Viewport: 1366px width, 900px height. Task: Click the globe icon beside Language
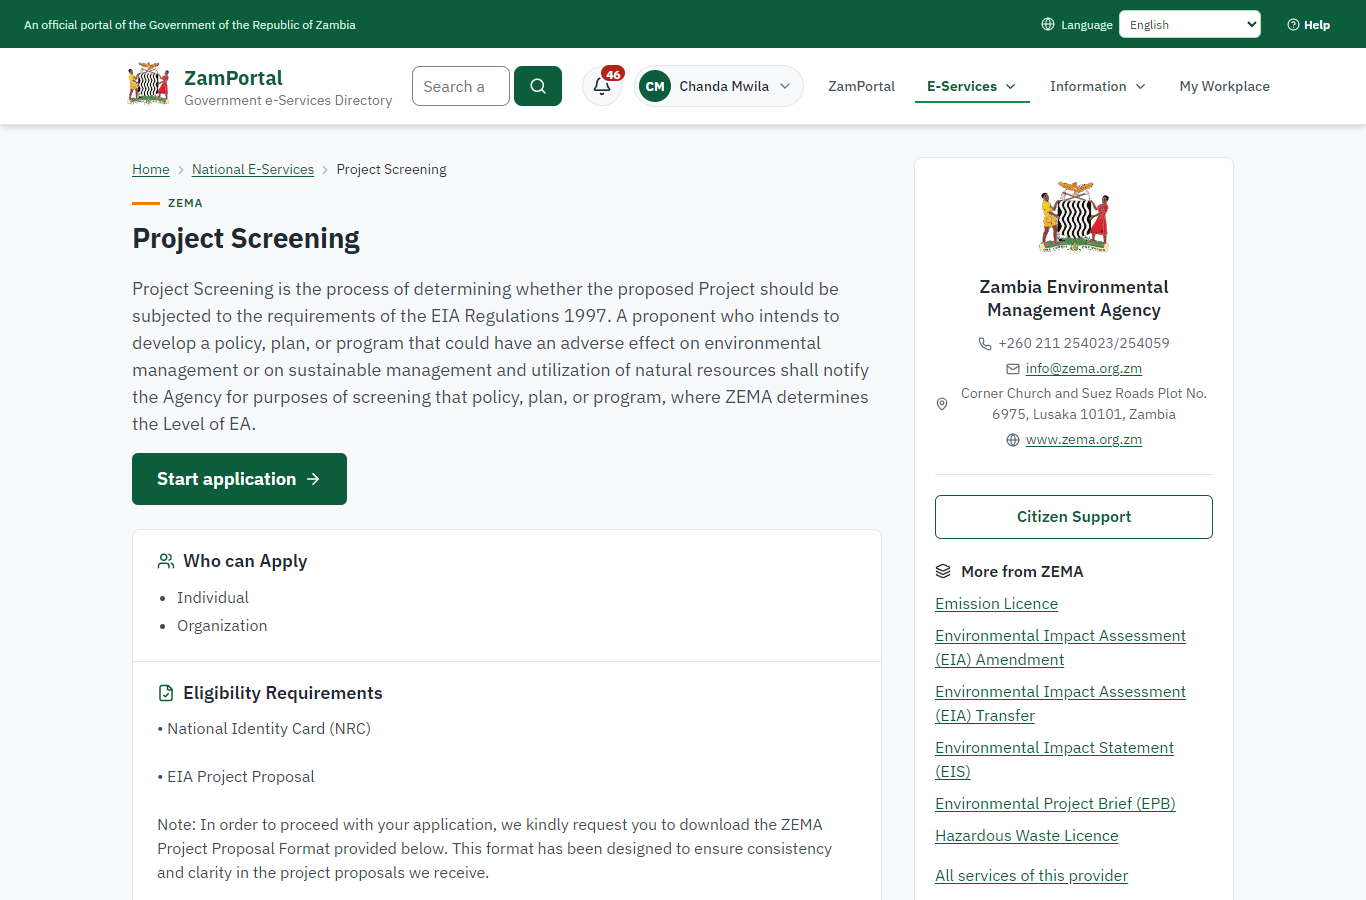point(1048,24)
